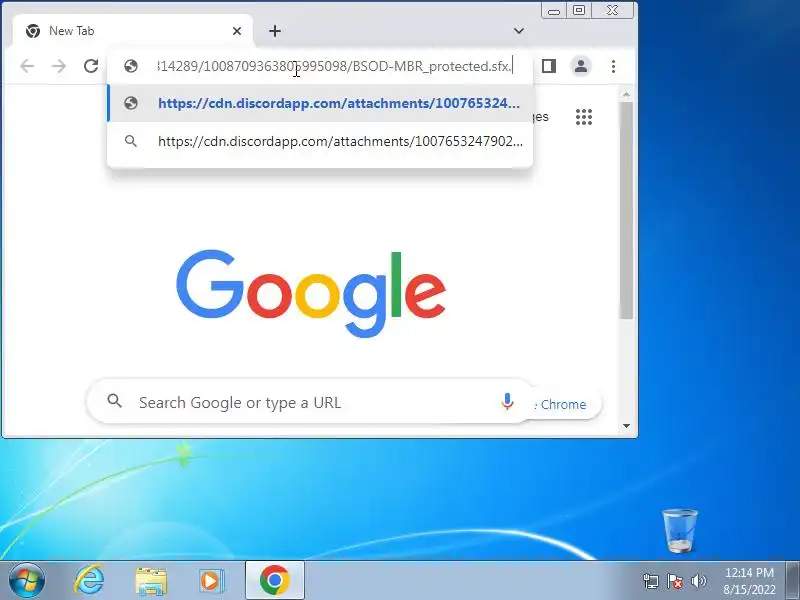Click the scroll-down arrow of page scrollbar

click(x=627, y=426)
